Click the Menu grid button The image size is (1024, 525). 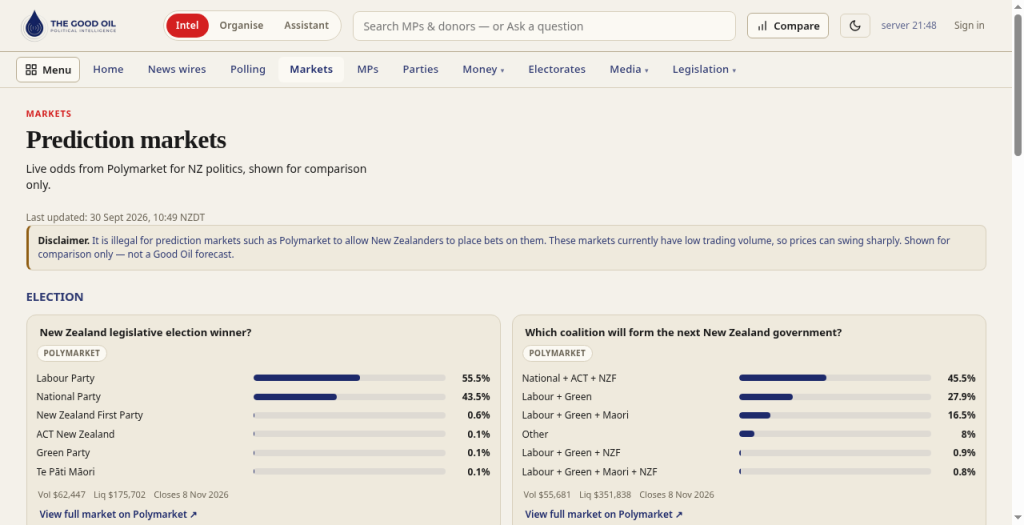coord(48,70)
